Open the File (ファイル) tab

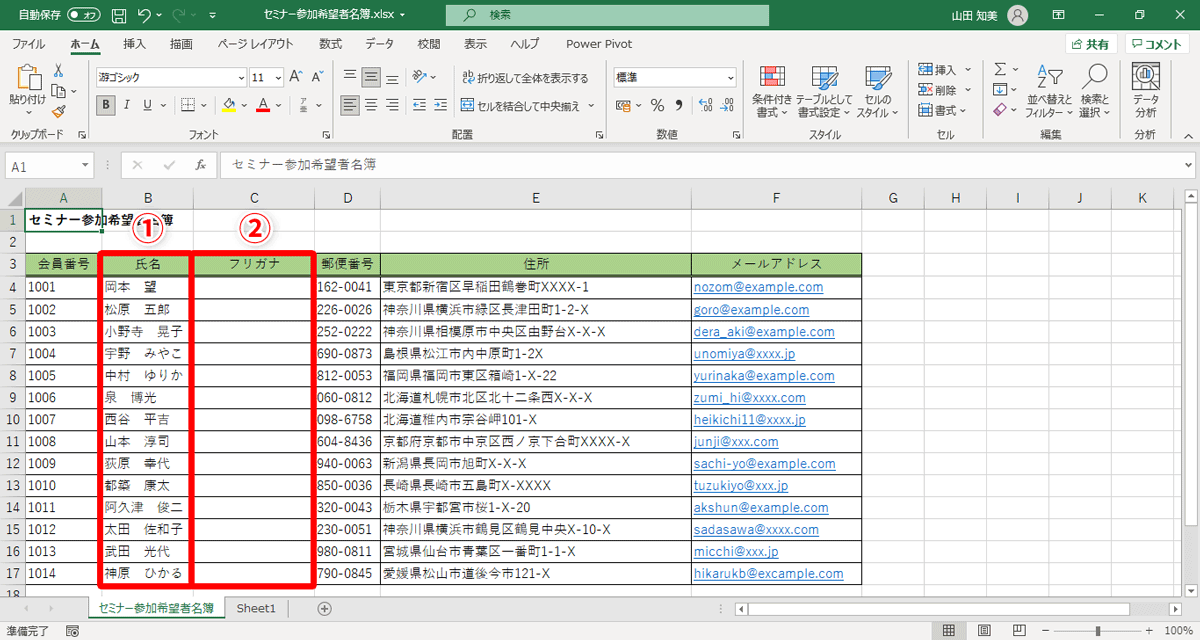(x=28, y=44)
